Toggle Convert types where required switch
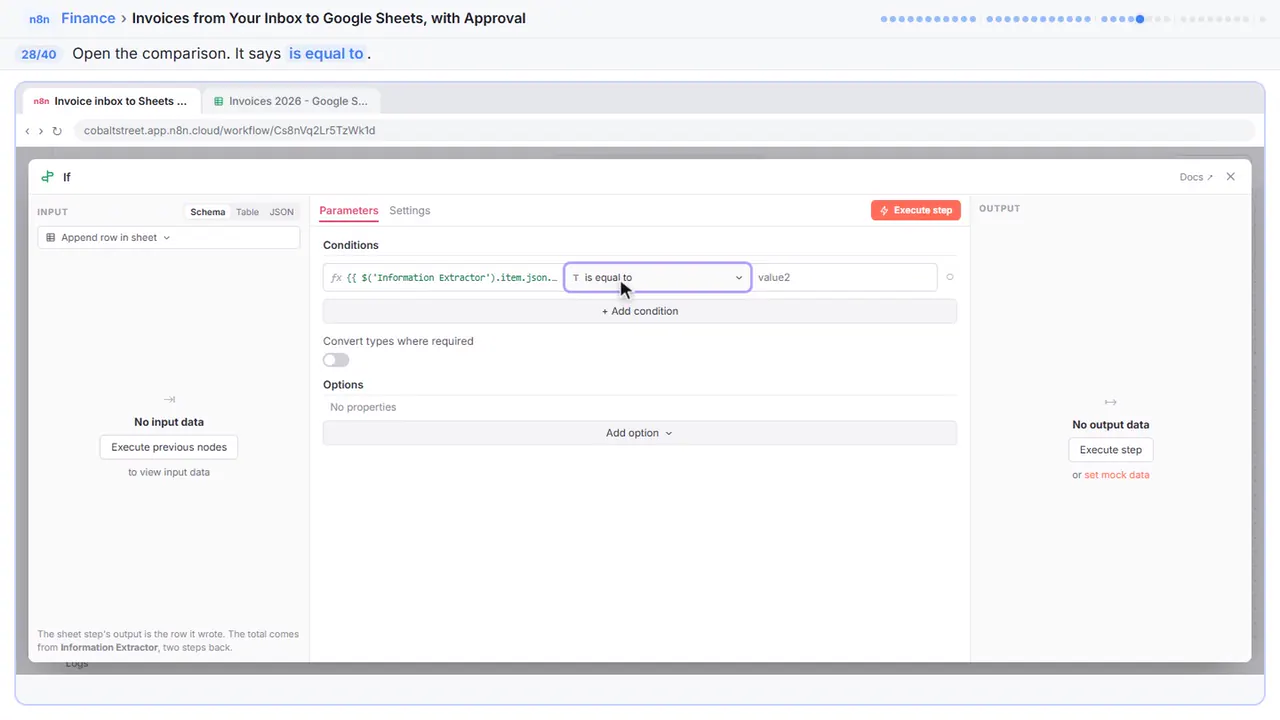This screenshot has height=720, width=1280. (336, 360)
